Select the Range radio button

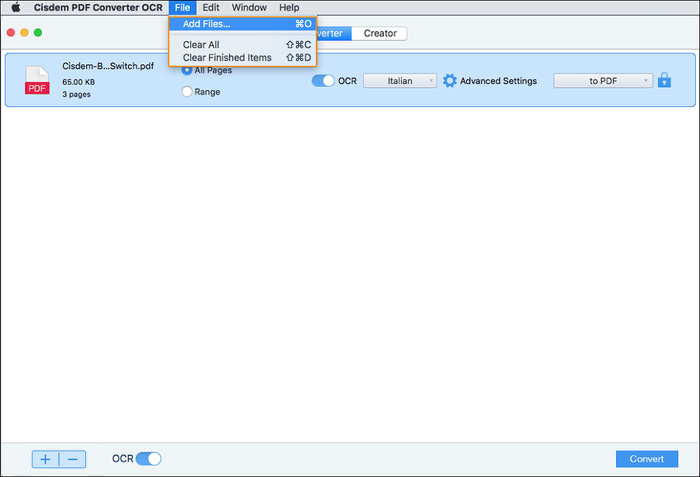(187, 92)
